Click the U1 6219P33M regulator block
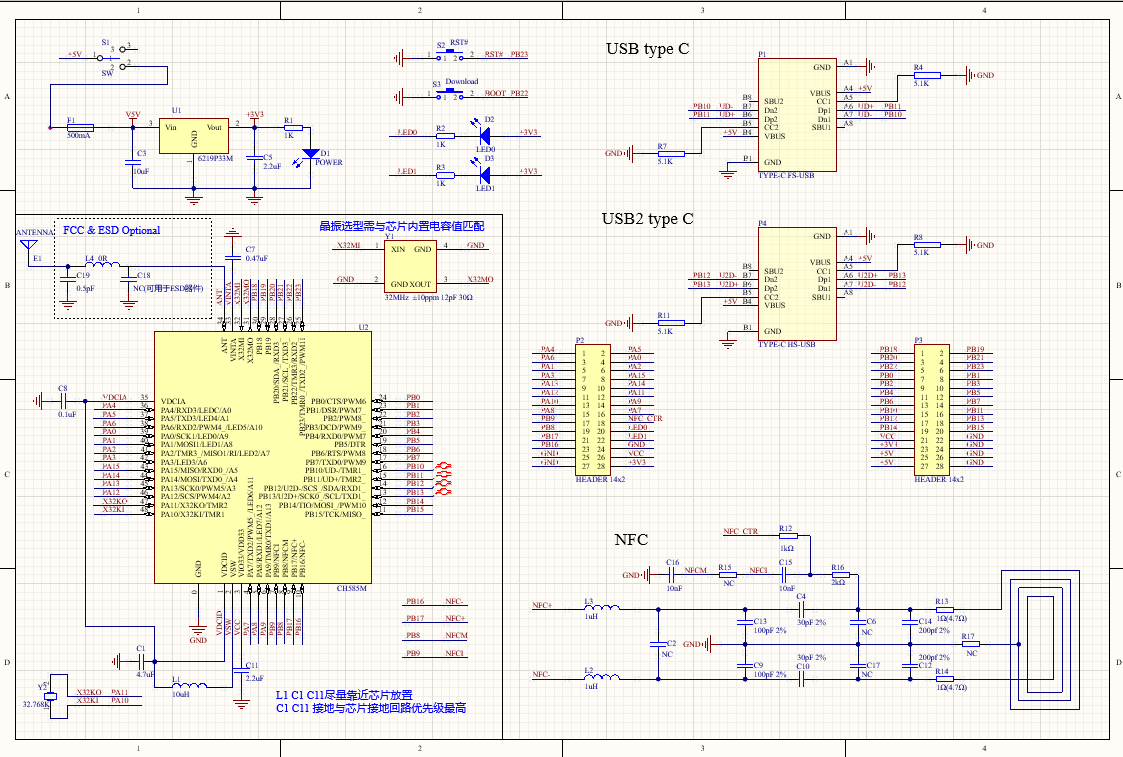 [x=194, y=136]
